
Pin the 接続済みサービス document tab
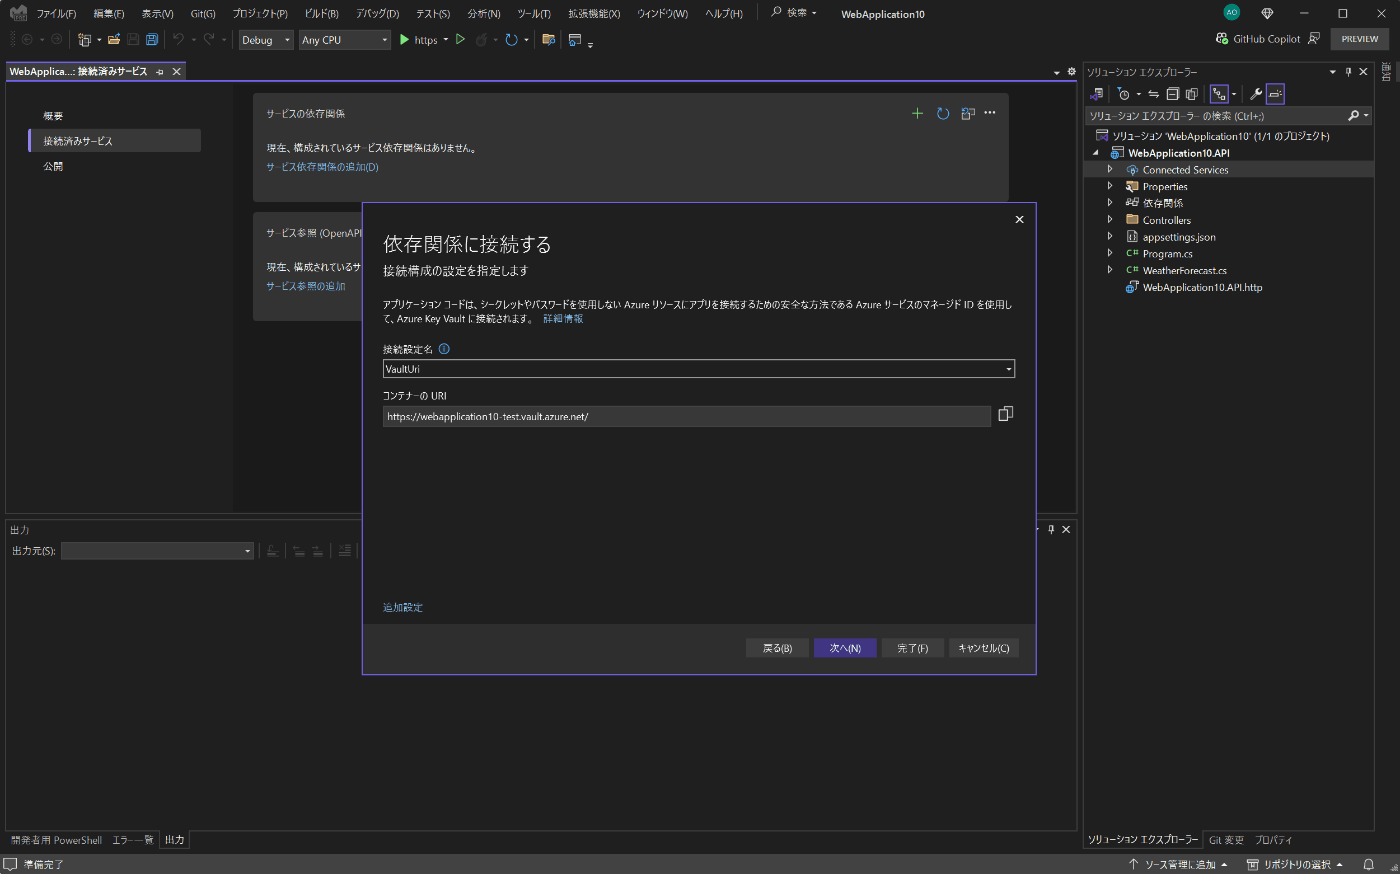[x=160, y=72]
